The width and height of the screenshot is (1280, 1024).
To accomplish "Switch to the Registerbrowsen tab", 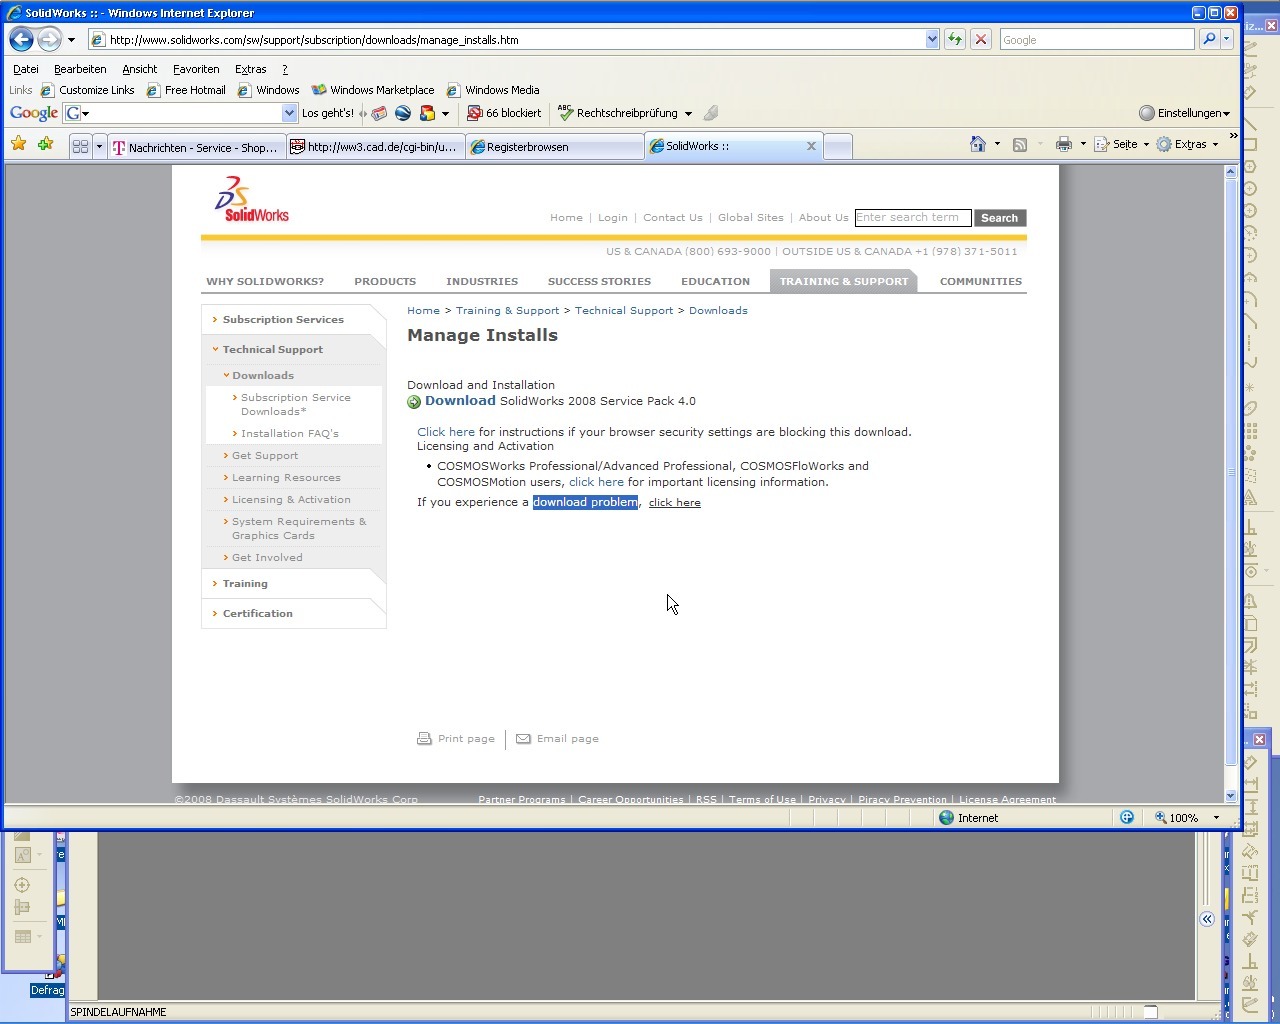I will 555,147.
